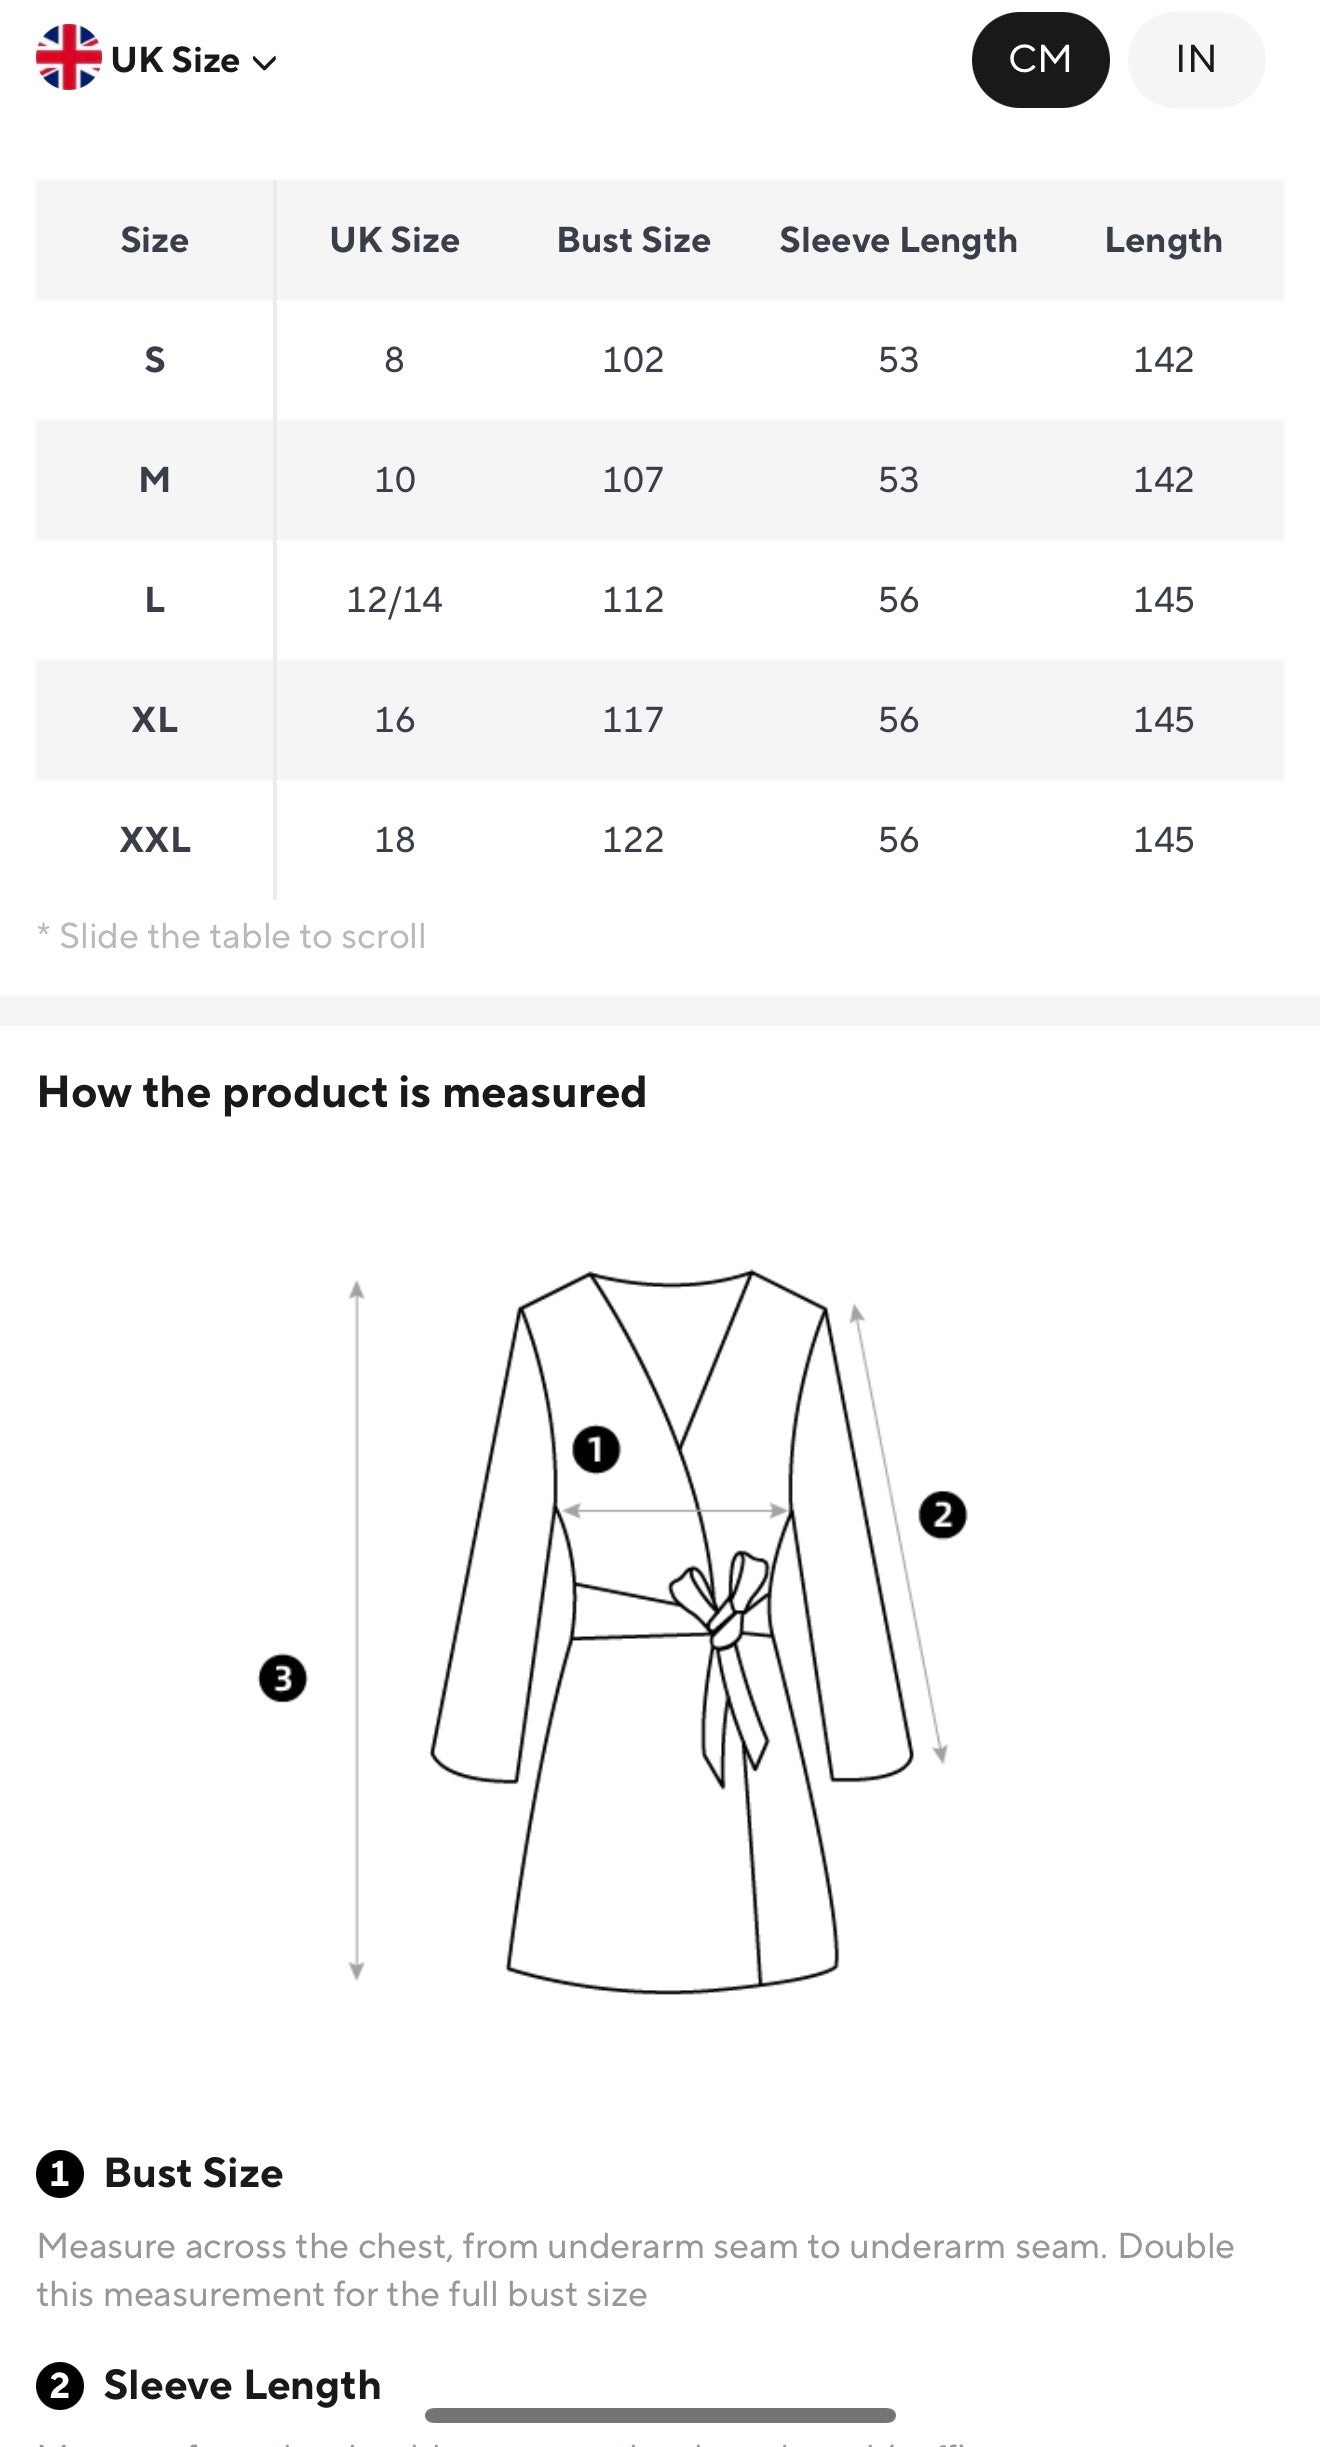Viewport: 1320px width, 2447px height.
Task: Select the robe illustration
Action: pos(672,1632)
